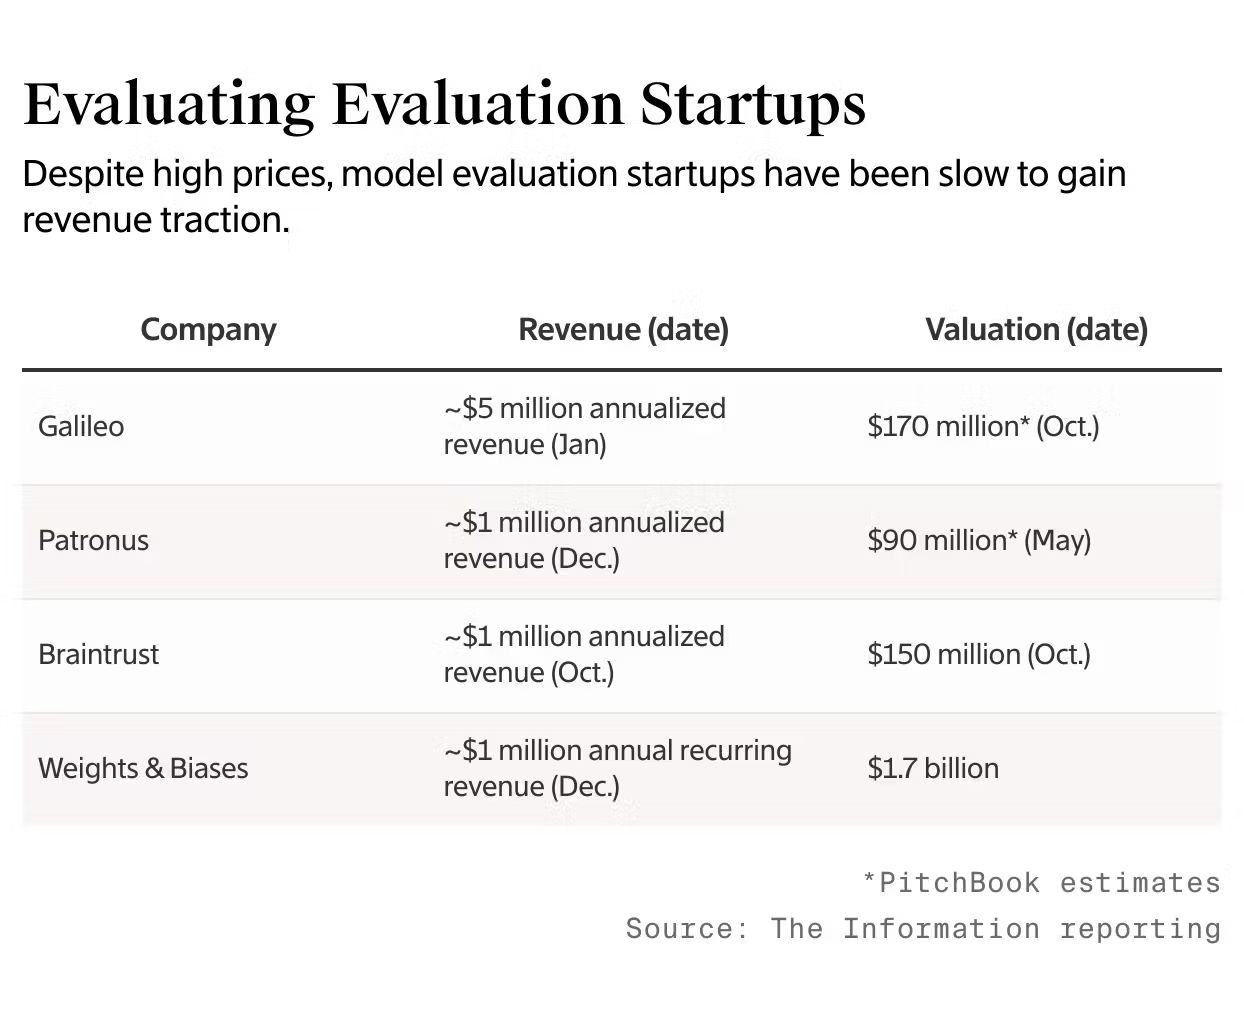Click Patronus's revenue (Dec.) cell
Image resolution: width=1244 pixels, height=1020 pixels.
pos(584,540)
